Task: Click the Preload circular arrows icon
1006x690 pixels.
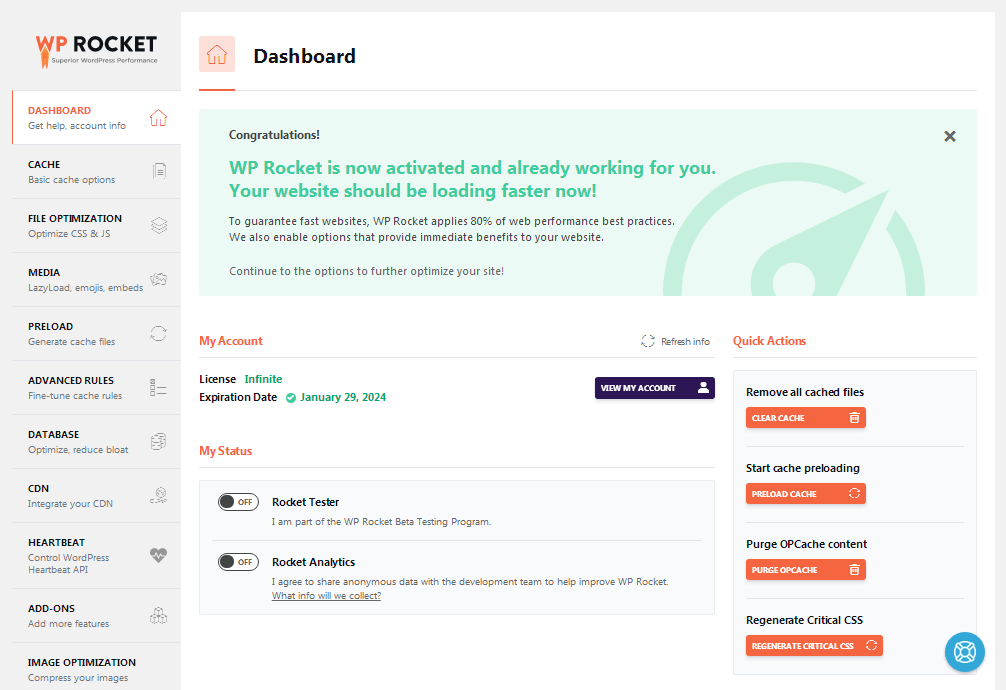Action: pyautogui.click(x=158, y=334)
